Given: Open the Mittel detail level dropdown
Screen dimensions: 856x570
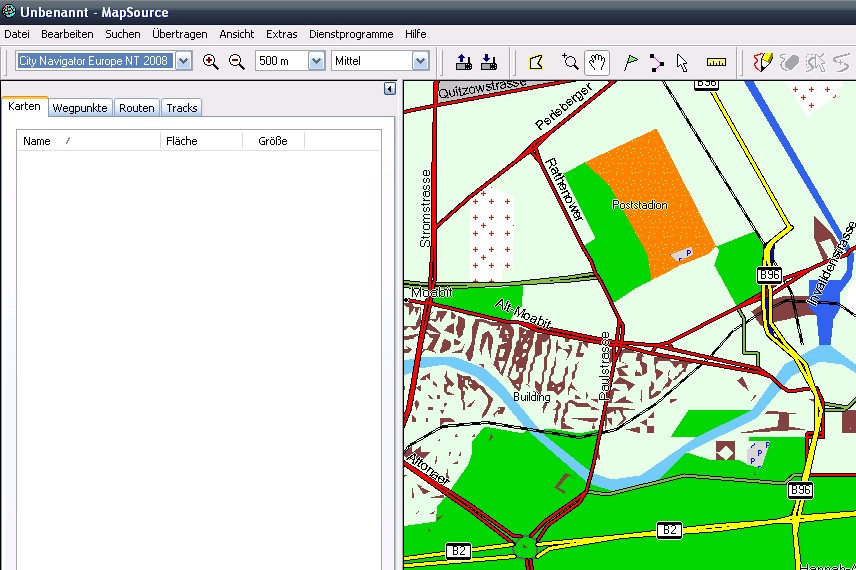Looking at the screenshot, I should coord(421,61).
